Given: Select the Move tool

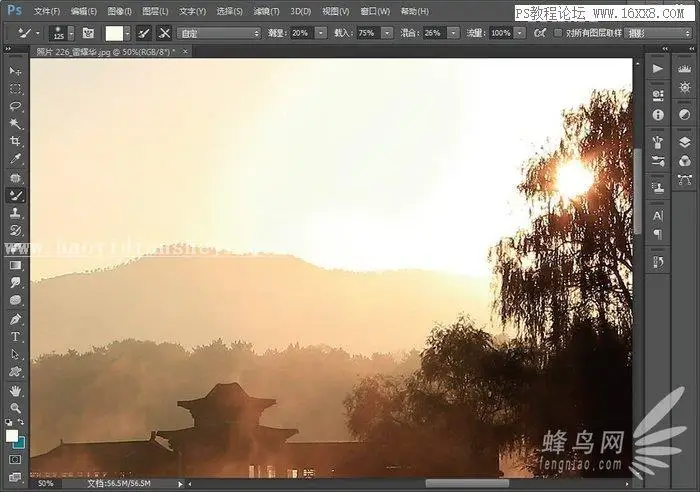Looking at the screenshot, I should click(15, 71).
